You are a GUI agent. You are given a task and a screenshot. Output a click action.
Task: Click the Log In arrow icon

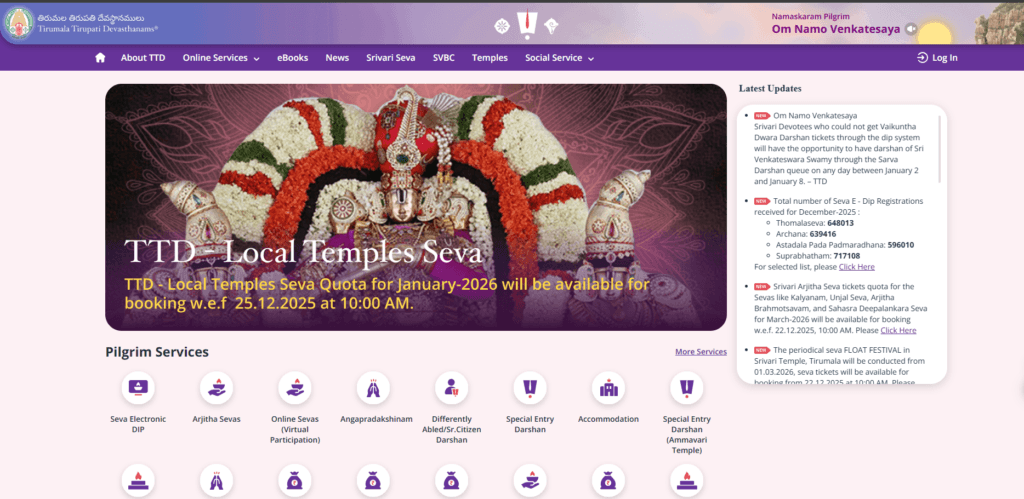click(922, 57)
